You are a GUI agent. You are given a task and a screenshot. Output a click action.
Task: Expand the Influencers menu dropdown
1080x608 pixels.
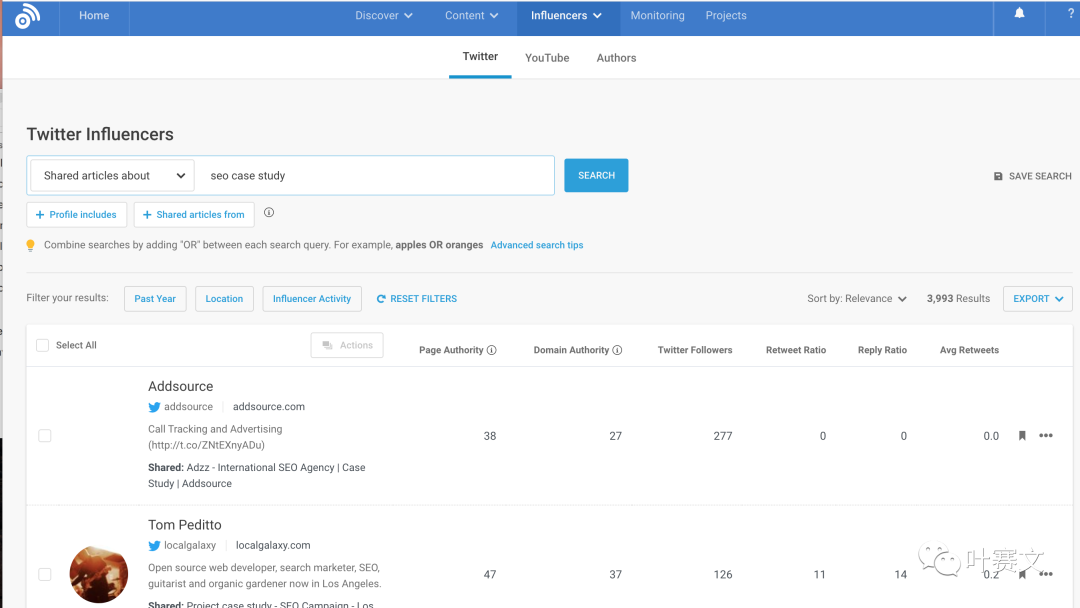566,15
